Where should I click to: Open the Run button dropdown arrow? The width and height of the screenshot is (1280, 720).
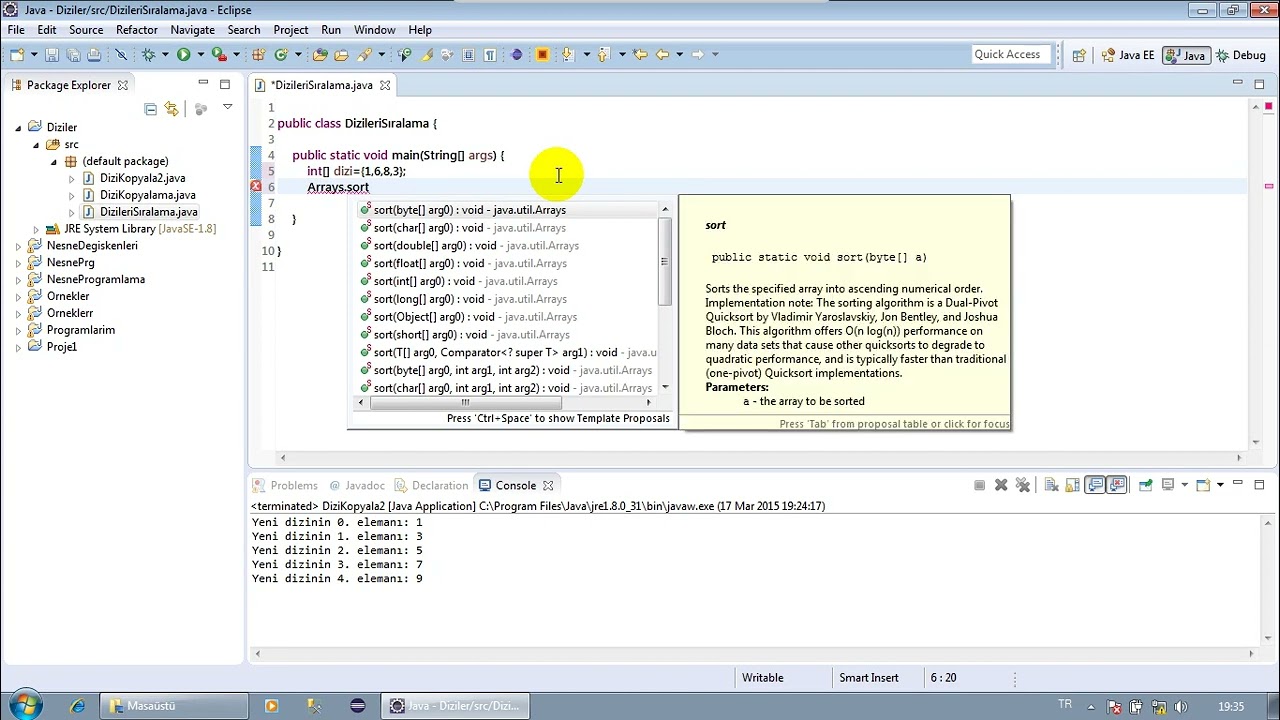tap(200, 55)
